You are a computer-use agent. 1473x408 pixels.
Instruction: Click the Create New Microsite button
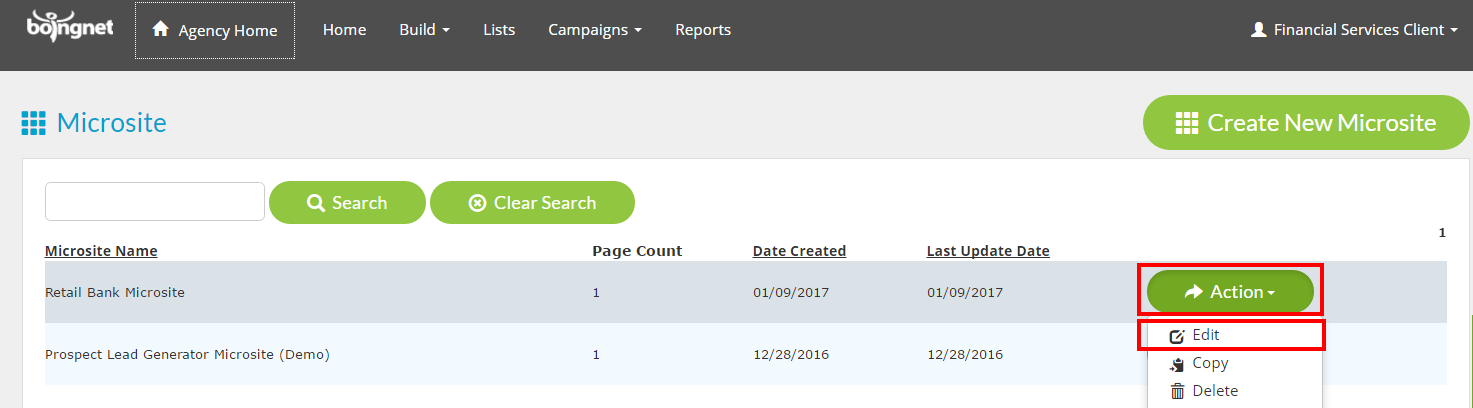coord(1306,123)
